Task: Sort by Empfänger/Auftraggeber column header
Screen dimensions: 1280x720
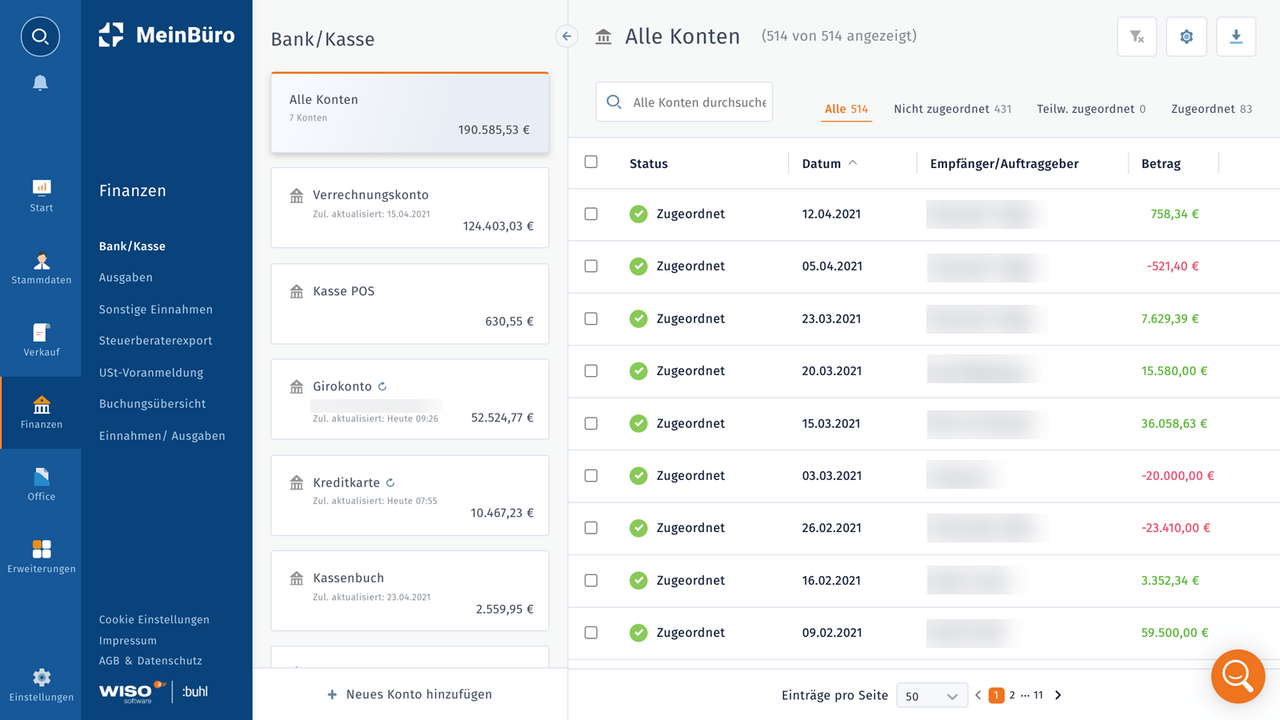Action: click(1004, 164)
